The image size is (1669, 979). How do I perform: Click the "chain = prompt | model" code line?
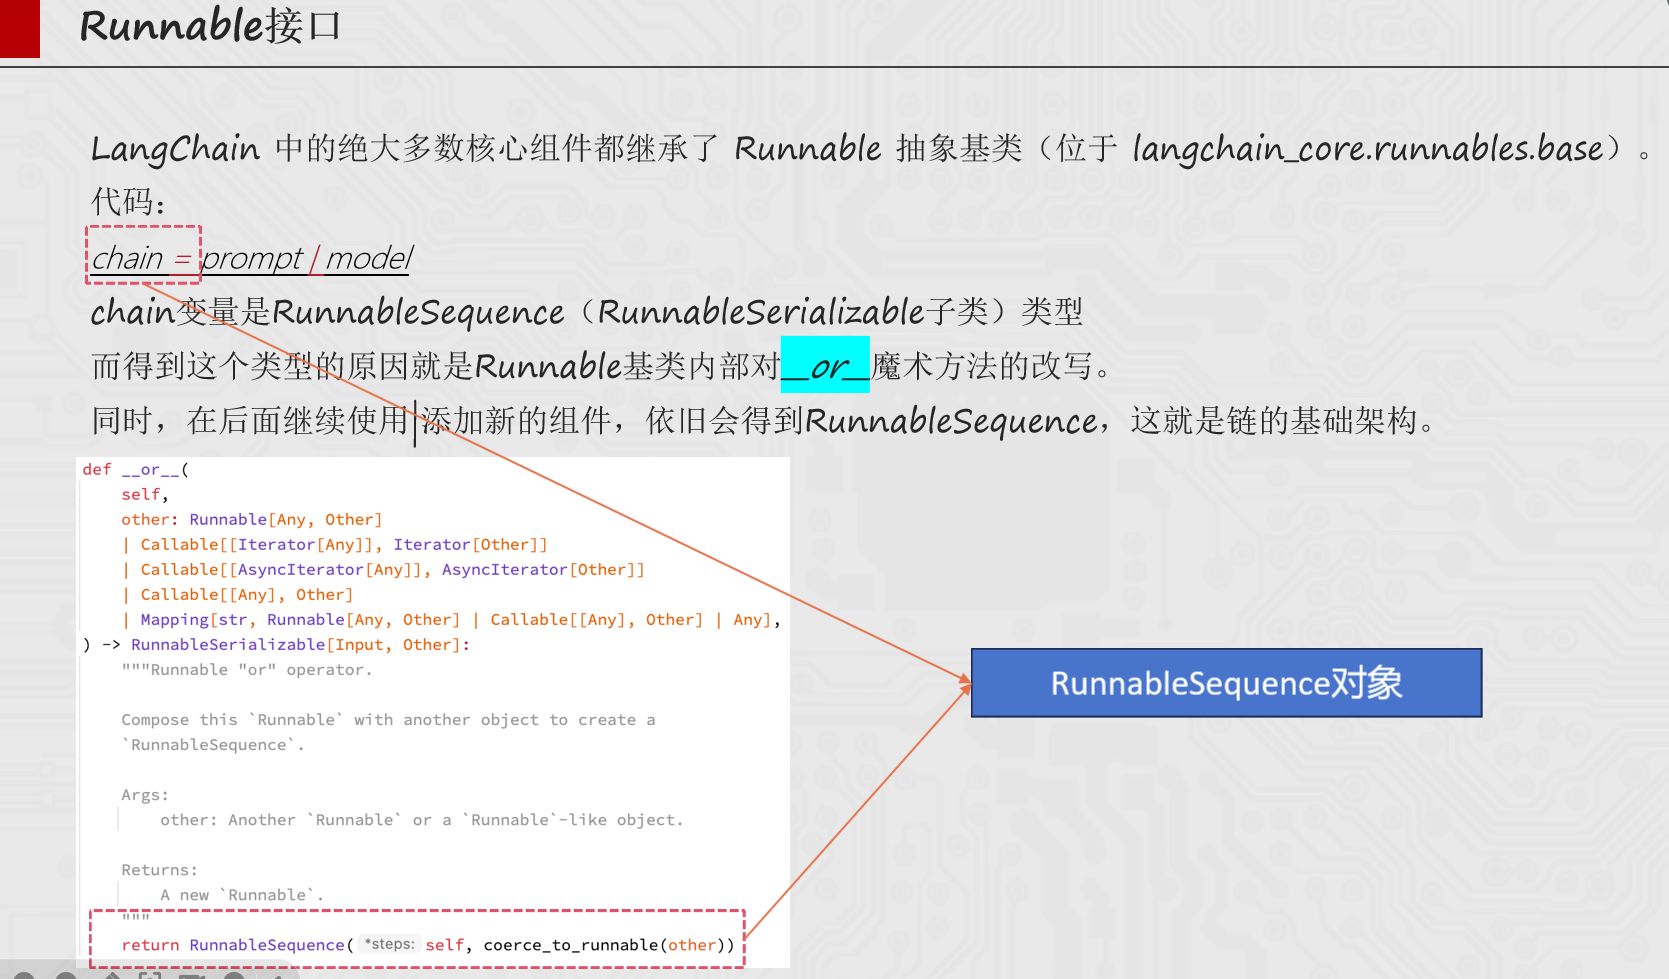click(x=252, y=258)
